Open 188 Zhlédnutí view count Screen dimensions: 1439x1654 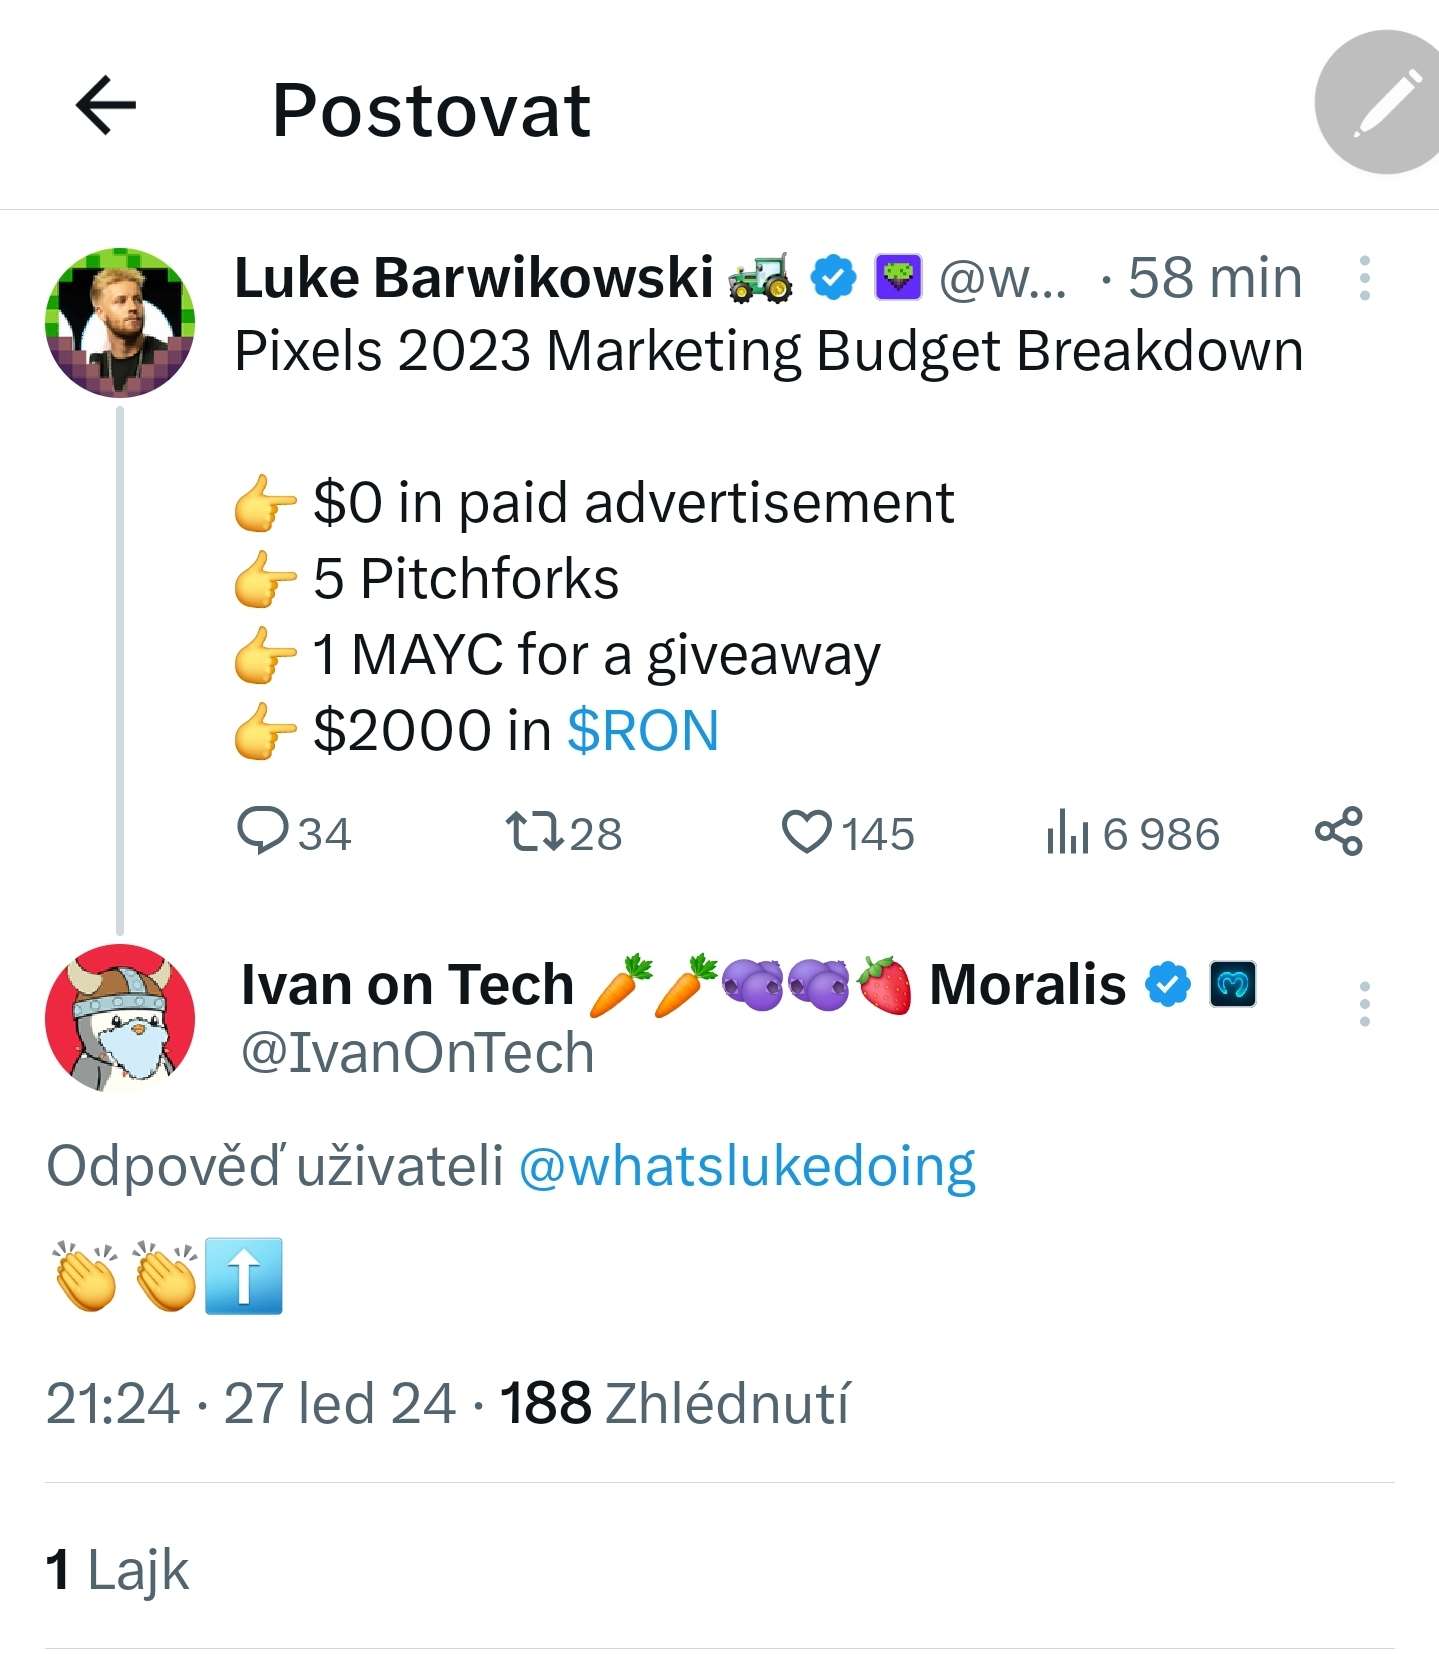pos(675,1403)
